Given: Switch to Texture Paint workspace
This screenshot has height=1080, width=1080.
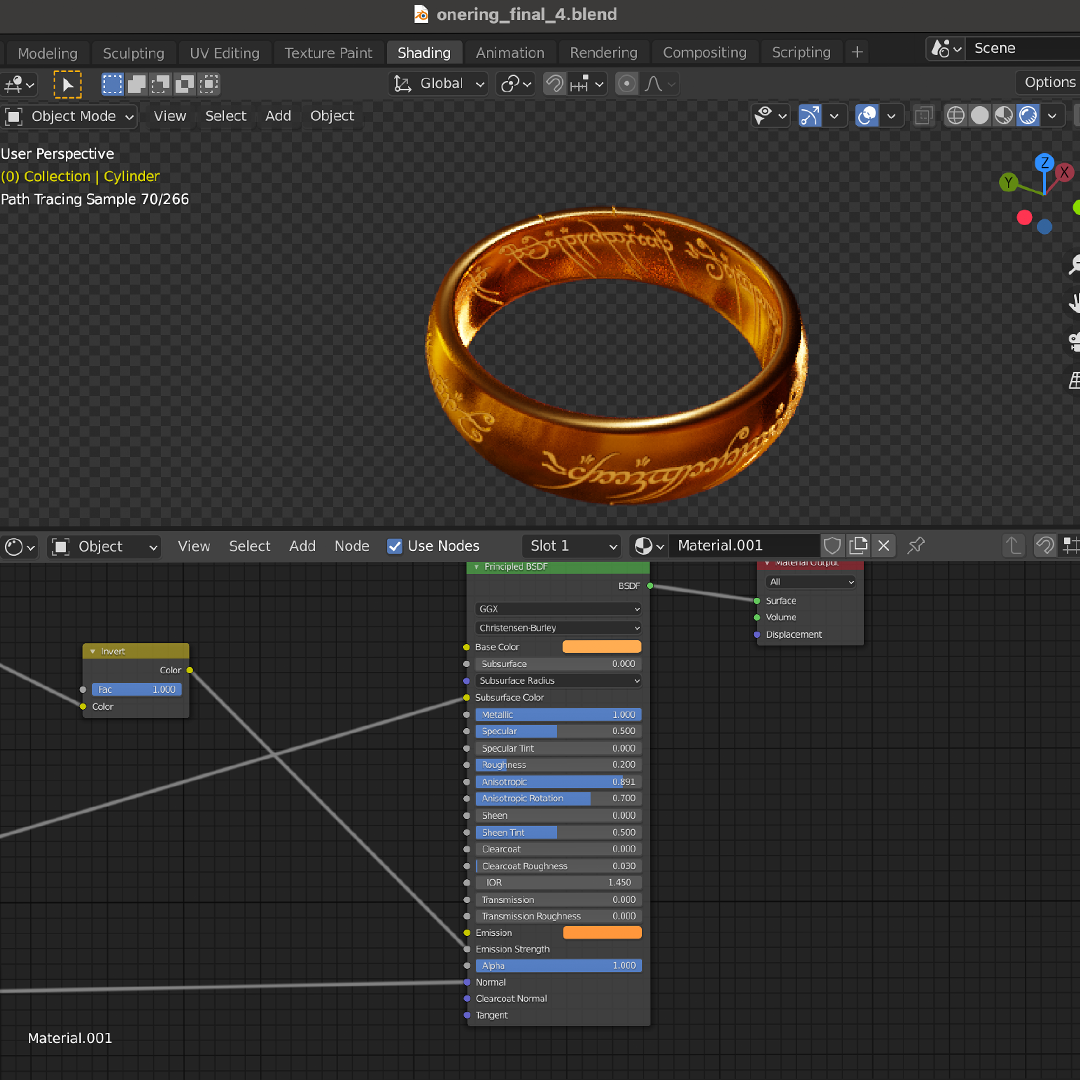Looking at the screenshot, I should point(328,53).
